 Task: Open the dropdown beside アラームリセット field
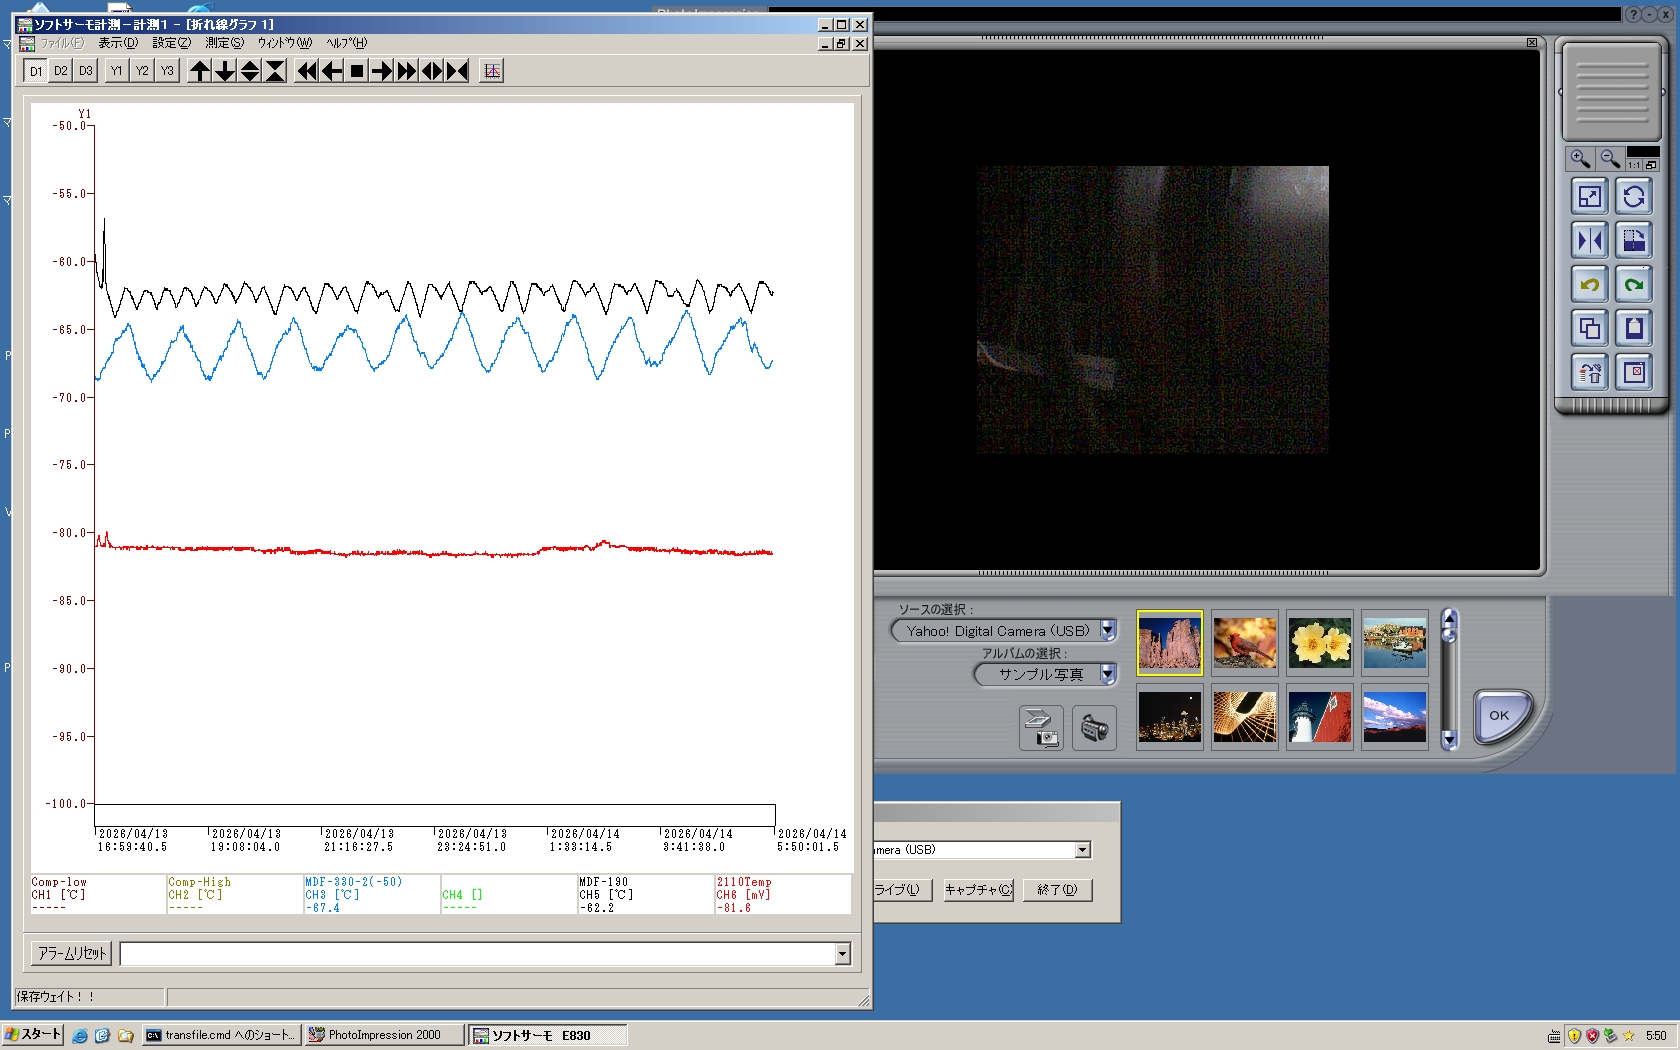(x=842, y=954)
